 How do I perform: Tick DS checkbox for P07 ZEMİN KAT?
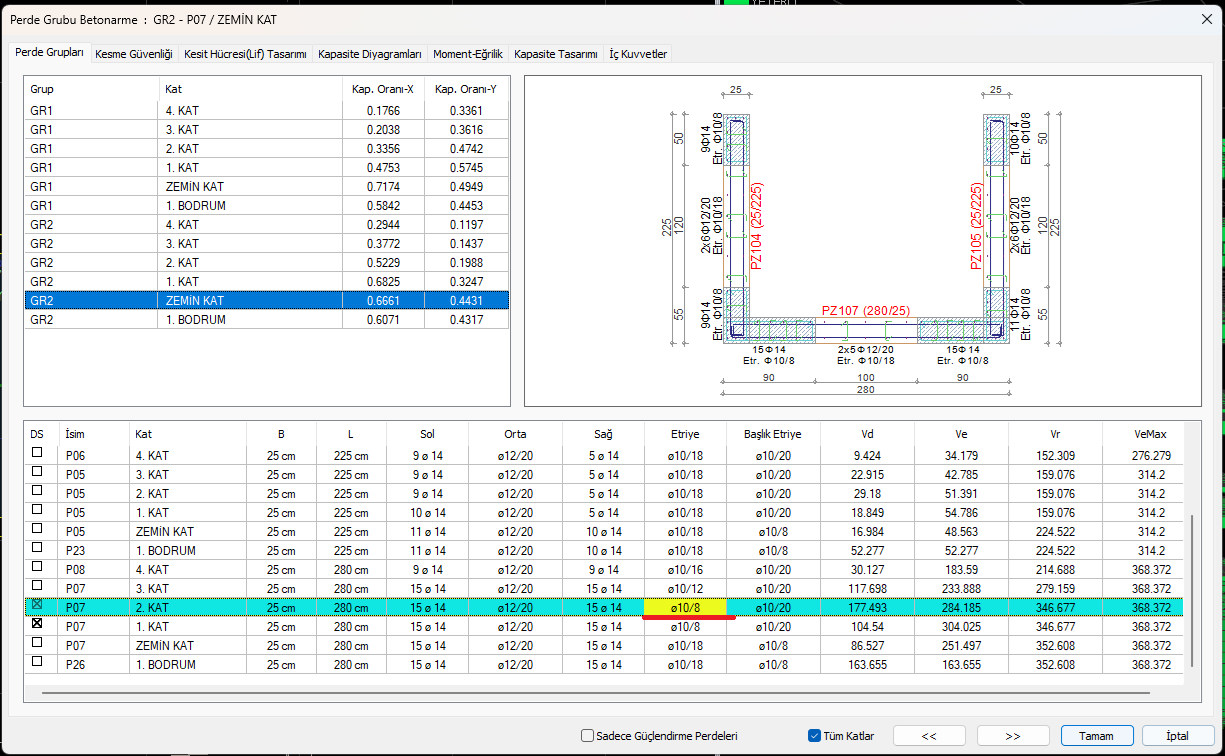coord(38,643)
